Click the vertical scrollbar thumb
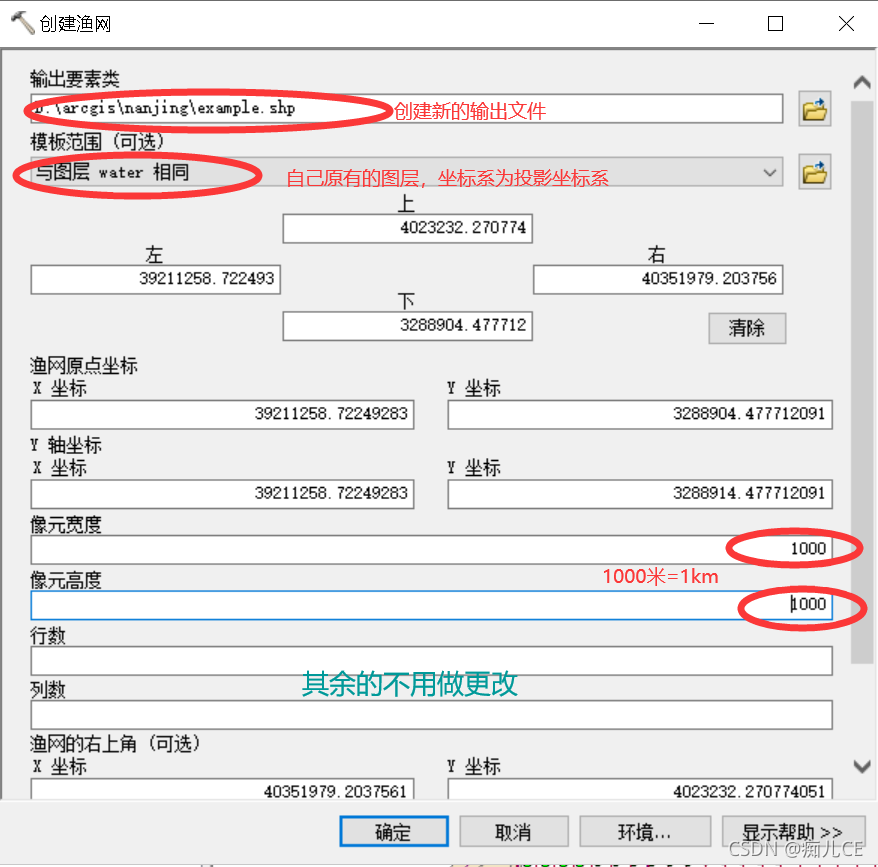Viewport: 878px width, 867px height. [x=862, y=382]
